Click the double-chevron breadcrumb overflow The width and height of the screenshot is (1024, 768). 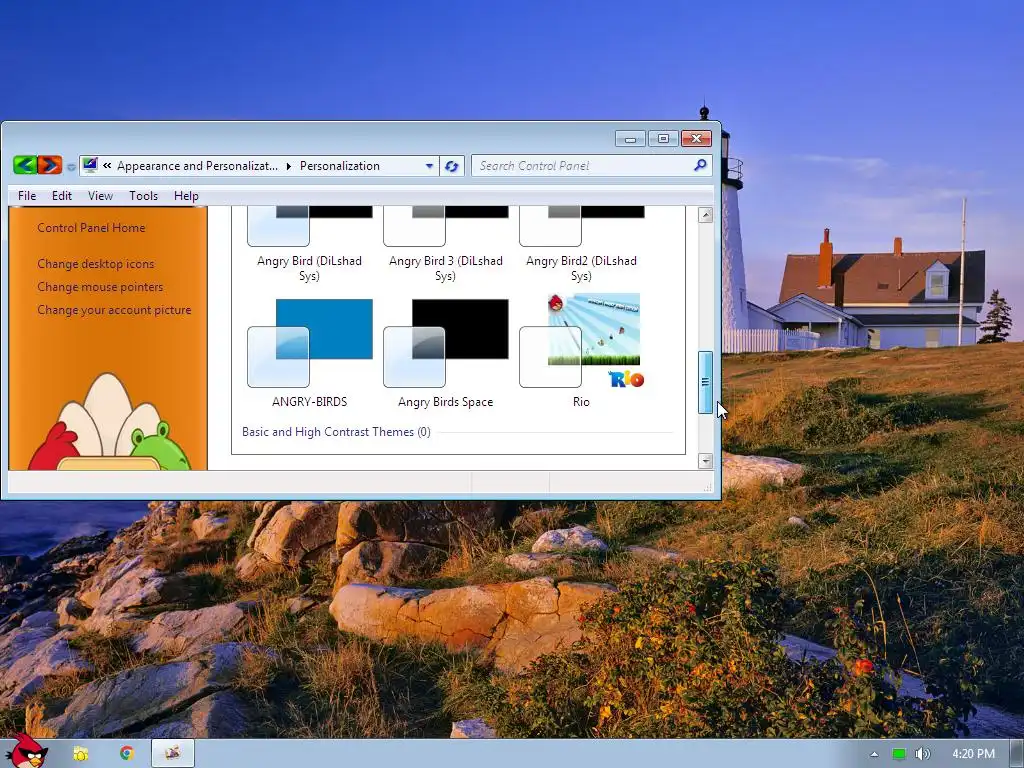coord(107,166)
